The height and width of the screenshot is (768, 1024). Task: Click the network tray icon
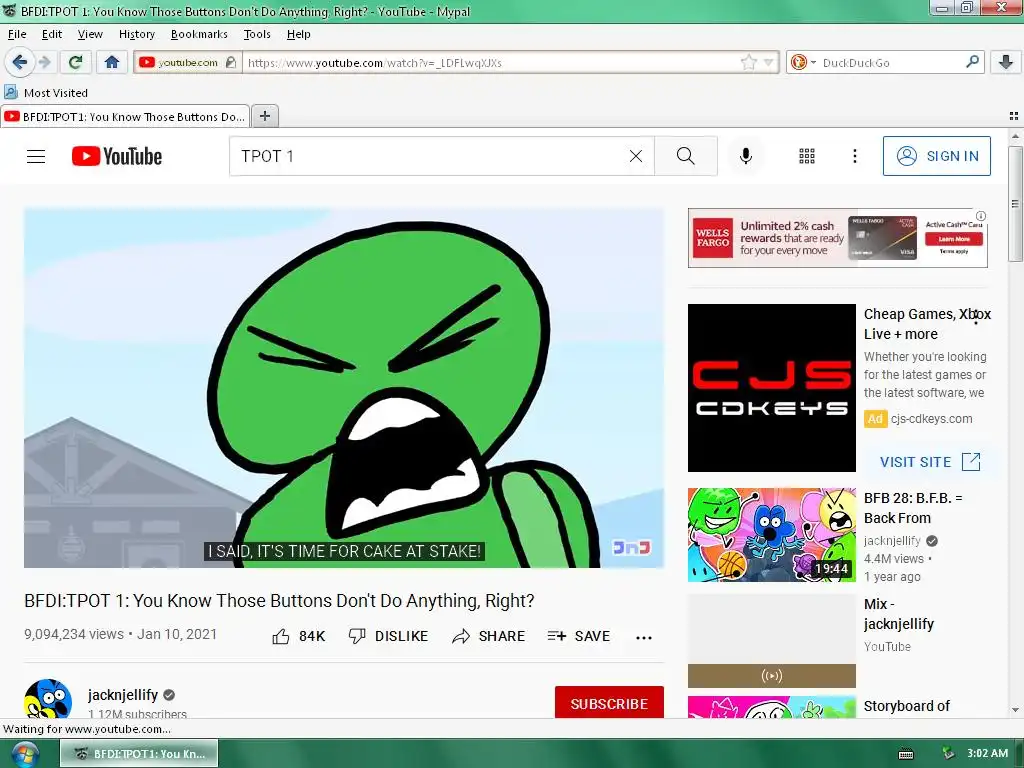coord(948,754)
